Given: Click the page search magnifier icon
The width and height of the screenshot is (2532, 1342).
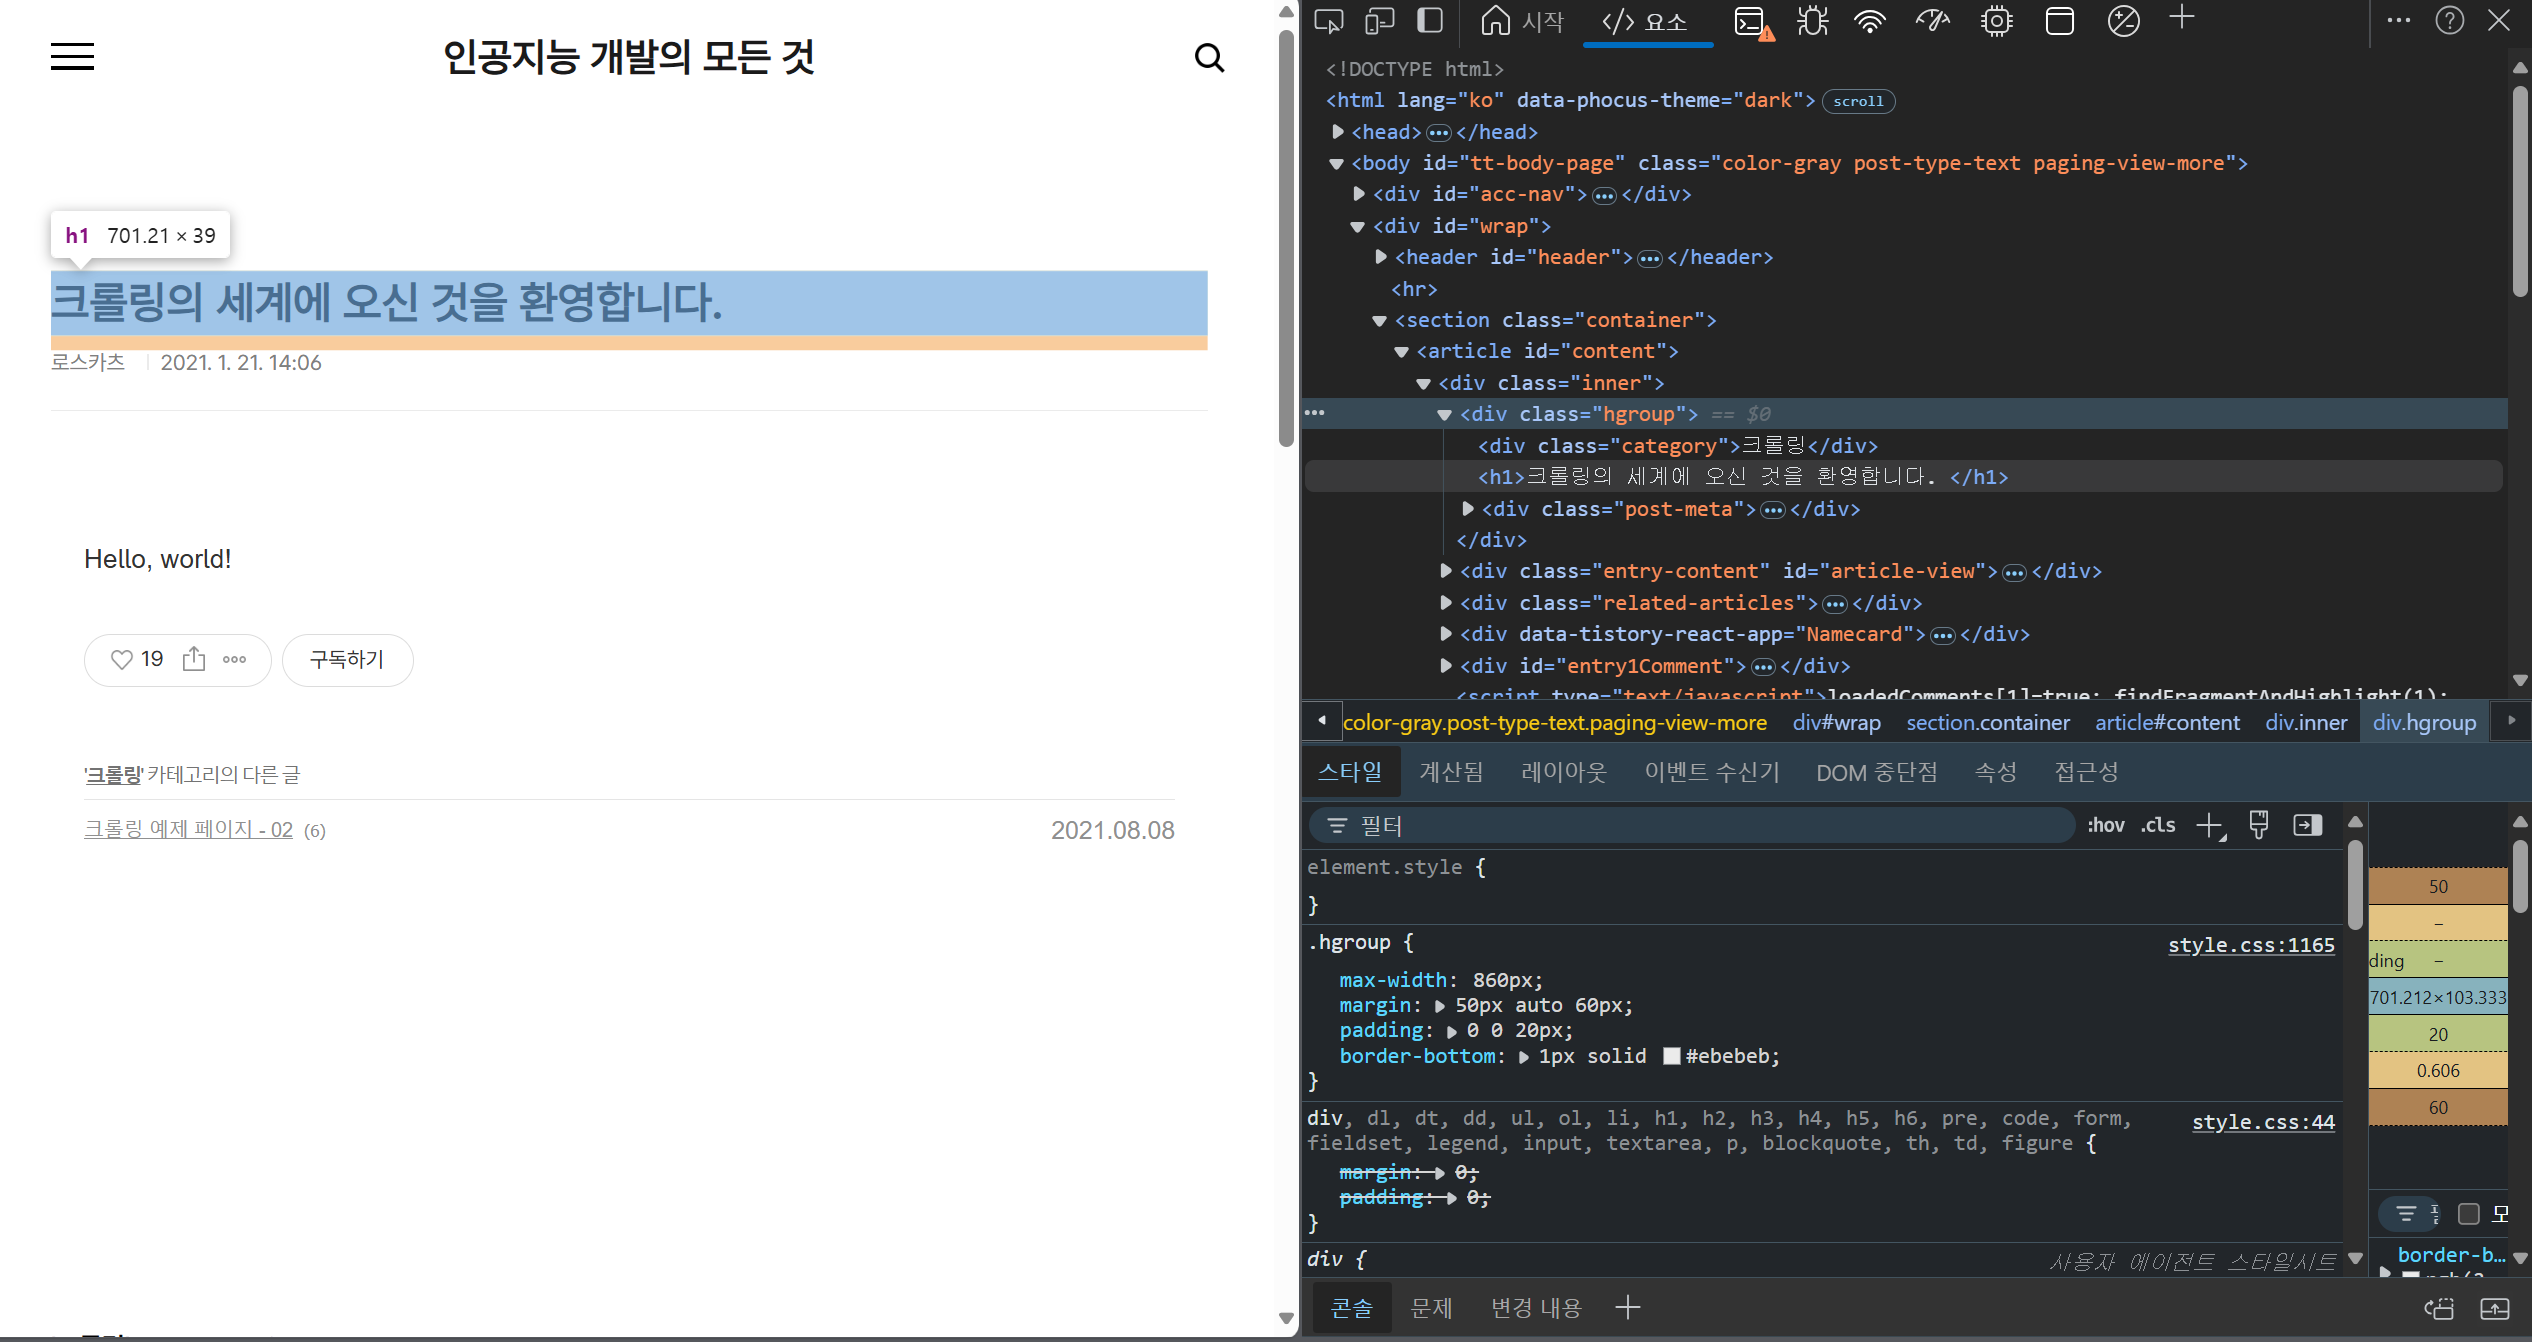Looking at the screenshot, I should click(x=1209, y=58).
